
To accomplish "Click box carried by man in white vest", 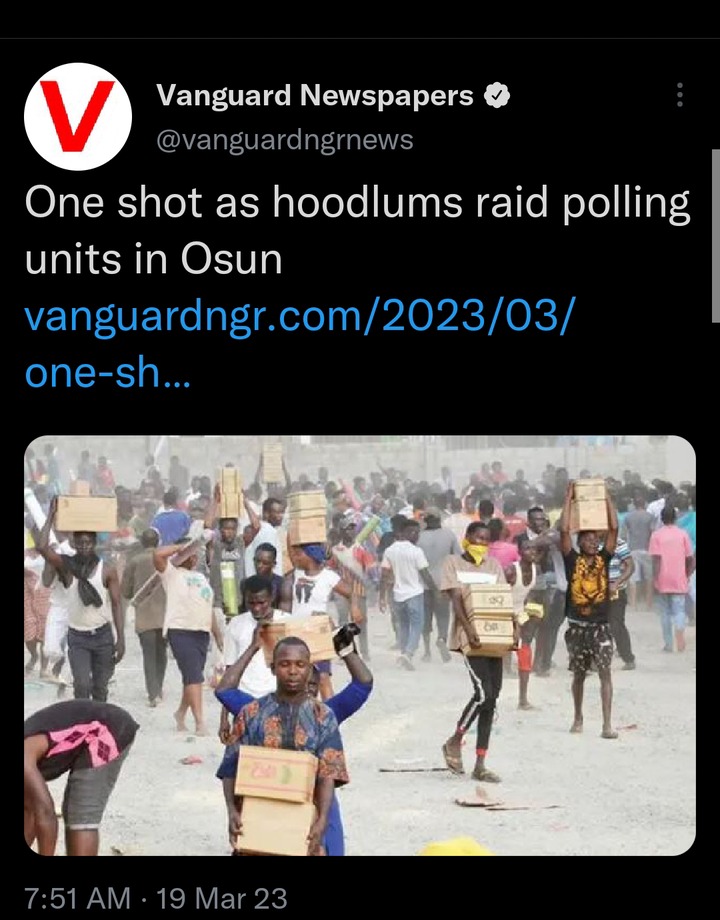I will (x=86, y=514).
